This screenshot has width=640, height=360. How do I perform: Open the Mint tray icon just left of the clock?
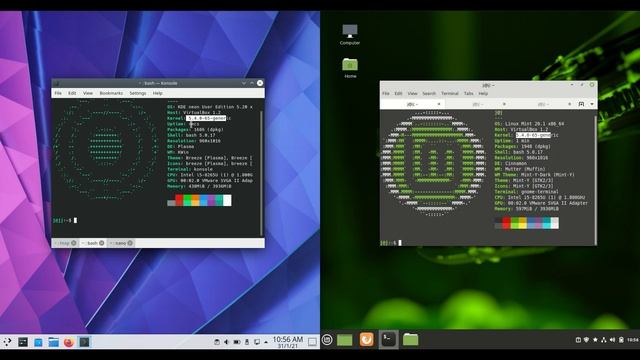(621, 340)
